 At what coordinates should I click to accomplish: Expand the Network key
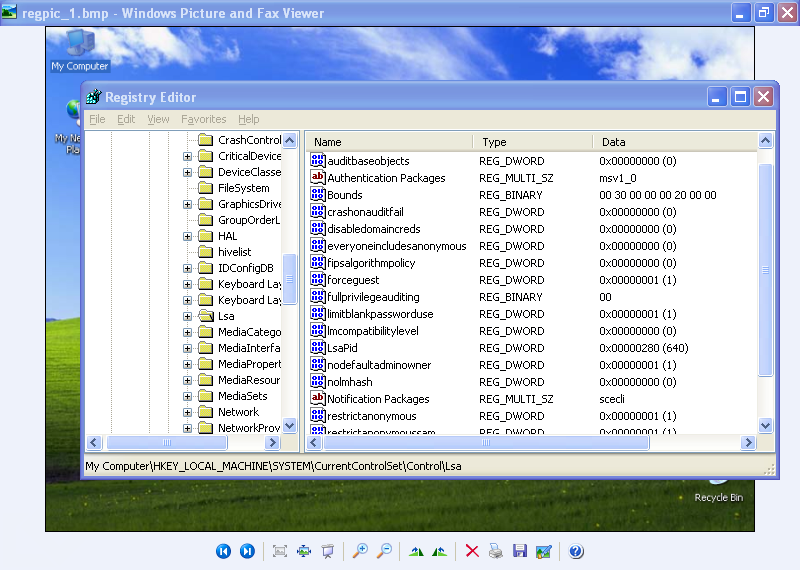point(187,412)
